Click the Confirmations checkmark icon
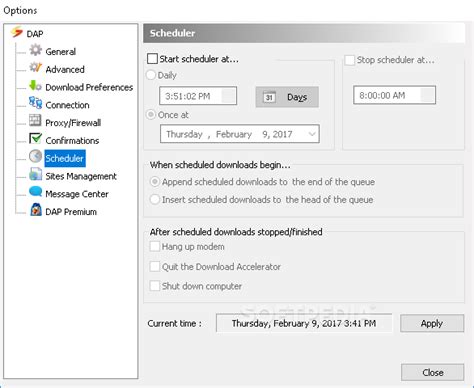 (x=35, y=138)
